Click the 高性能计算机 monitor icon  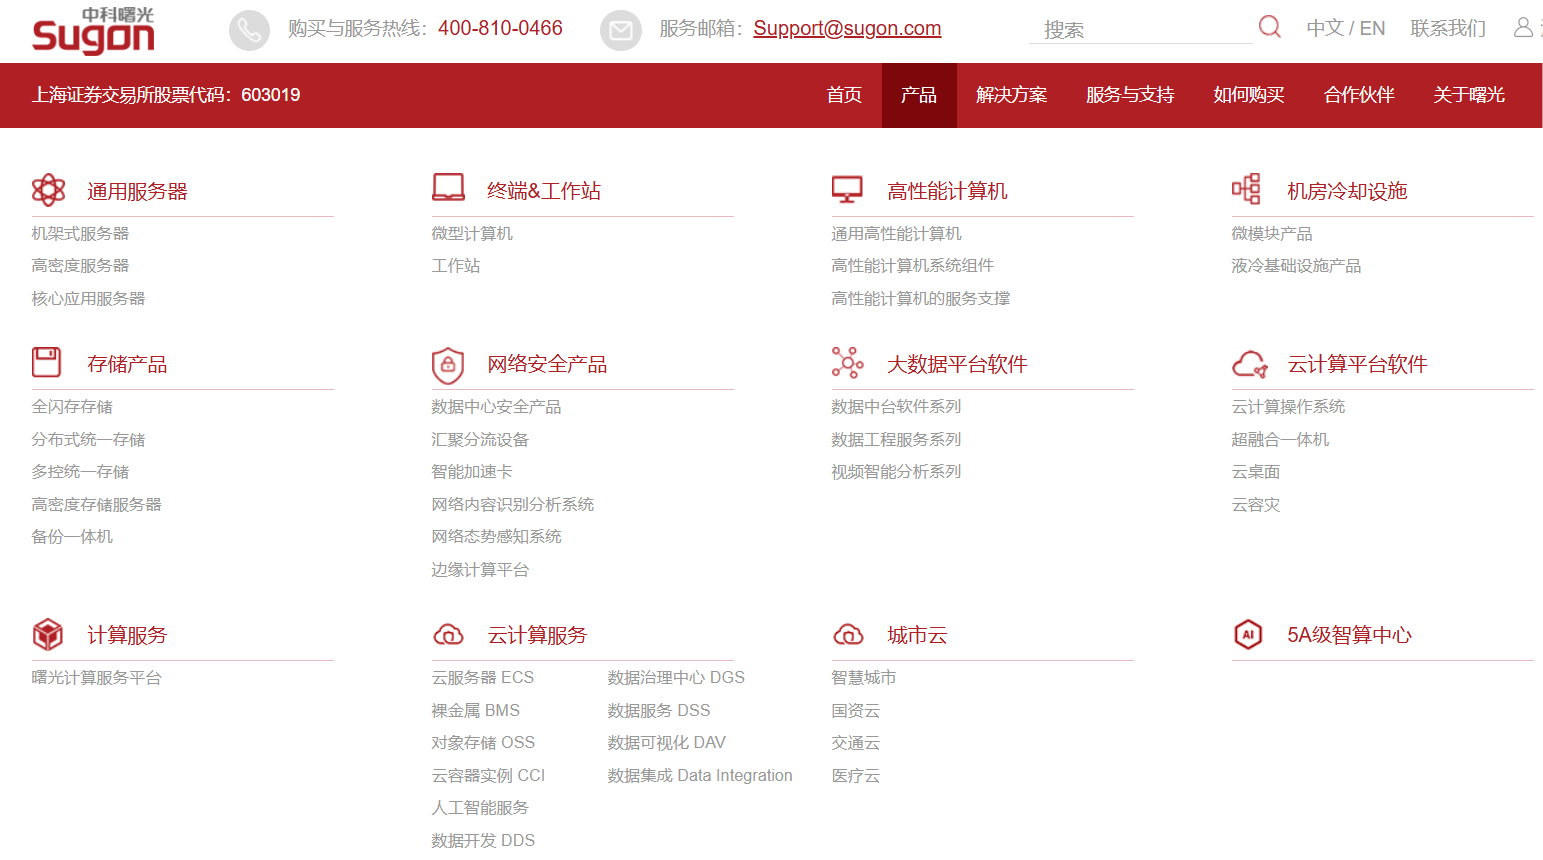pyautogui.click(x=848, y=190)
